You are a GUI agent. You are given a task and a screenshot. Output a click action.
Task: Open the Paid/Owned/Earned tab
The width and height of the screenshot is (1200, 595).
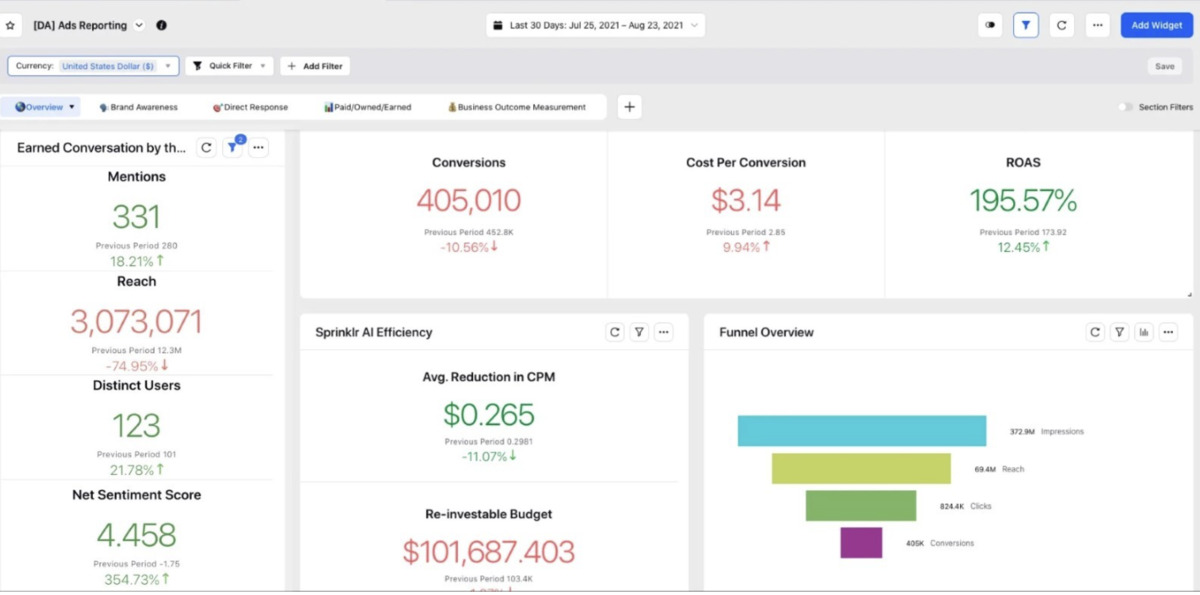(367, 107)
